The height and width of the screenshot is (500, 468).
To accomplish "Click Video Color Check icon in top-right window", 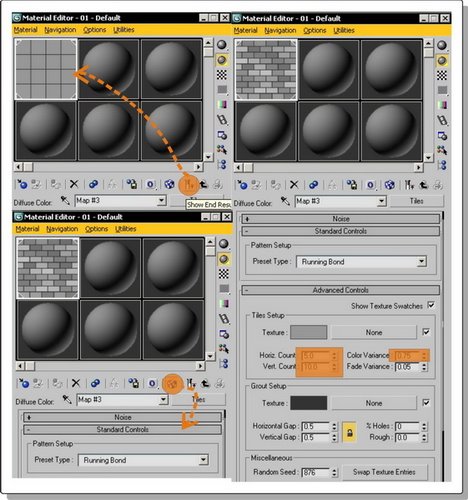I will click(442, 105).
